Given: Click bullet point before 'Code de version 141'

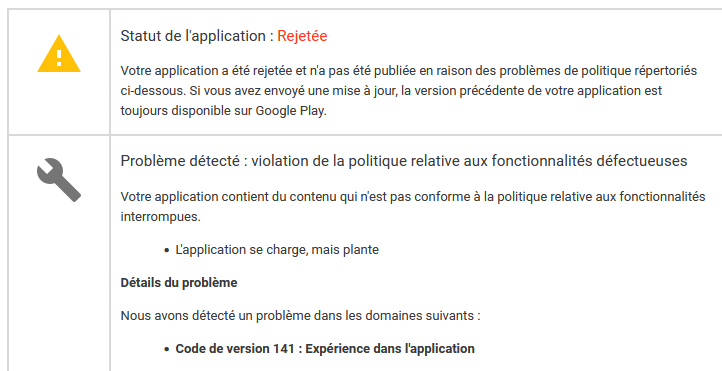Looking at the screenshot, I should point(167,349).
